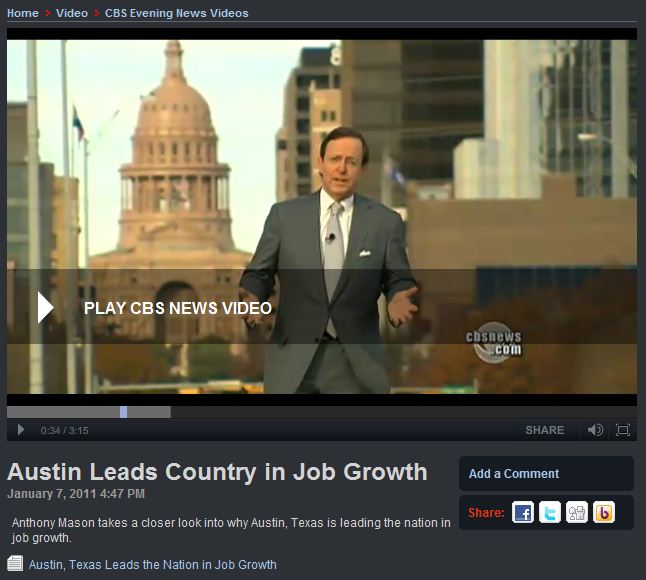The width and height of the screenshot is (646, 580).
Task: Click the 0:34 / 3:15 time display
Action: [64, 430]
